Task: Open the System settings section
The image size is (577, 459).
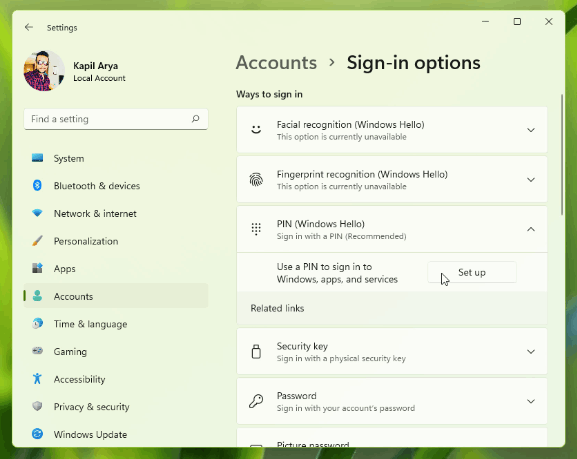Action: (x=116, y=158)
